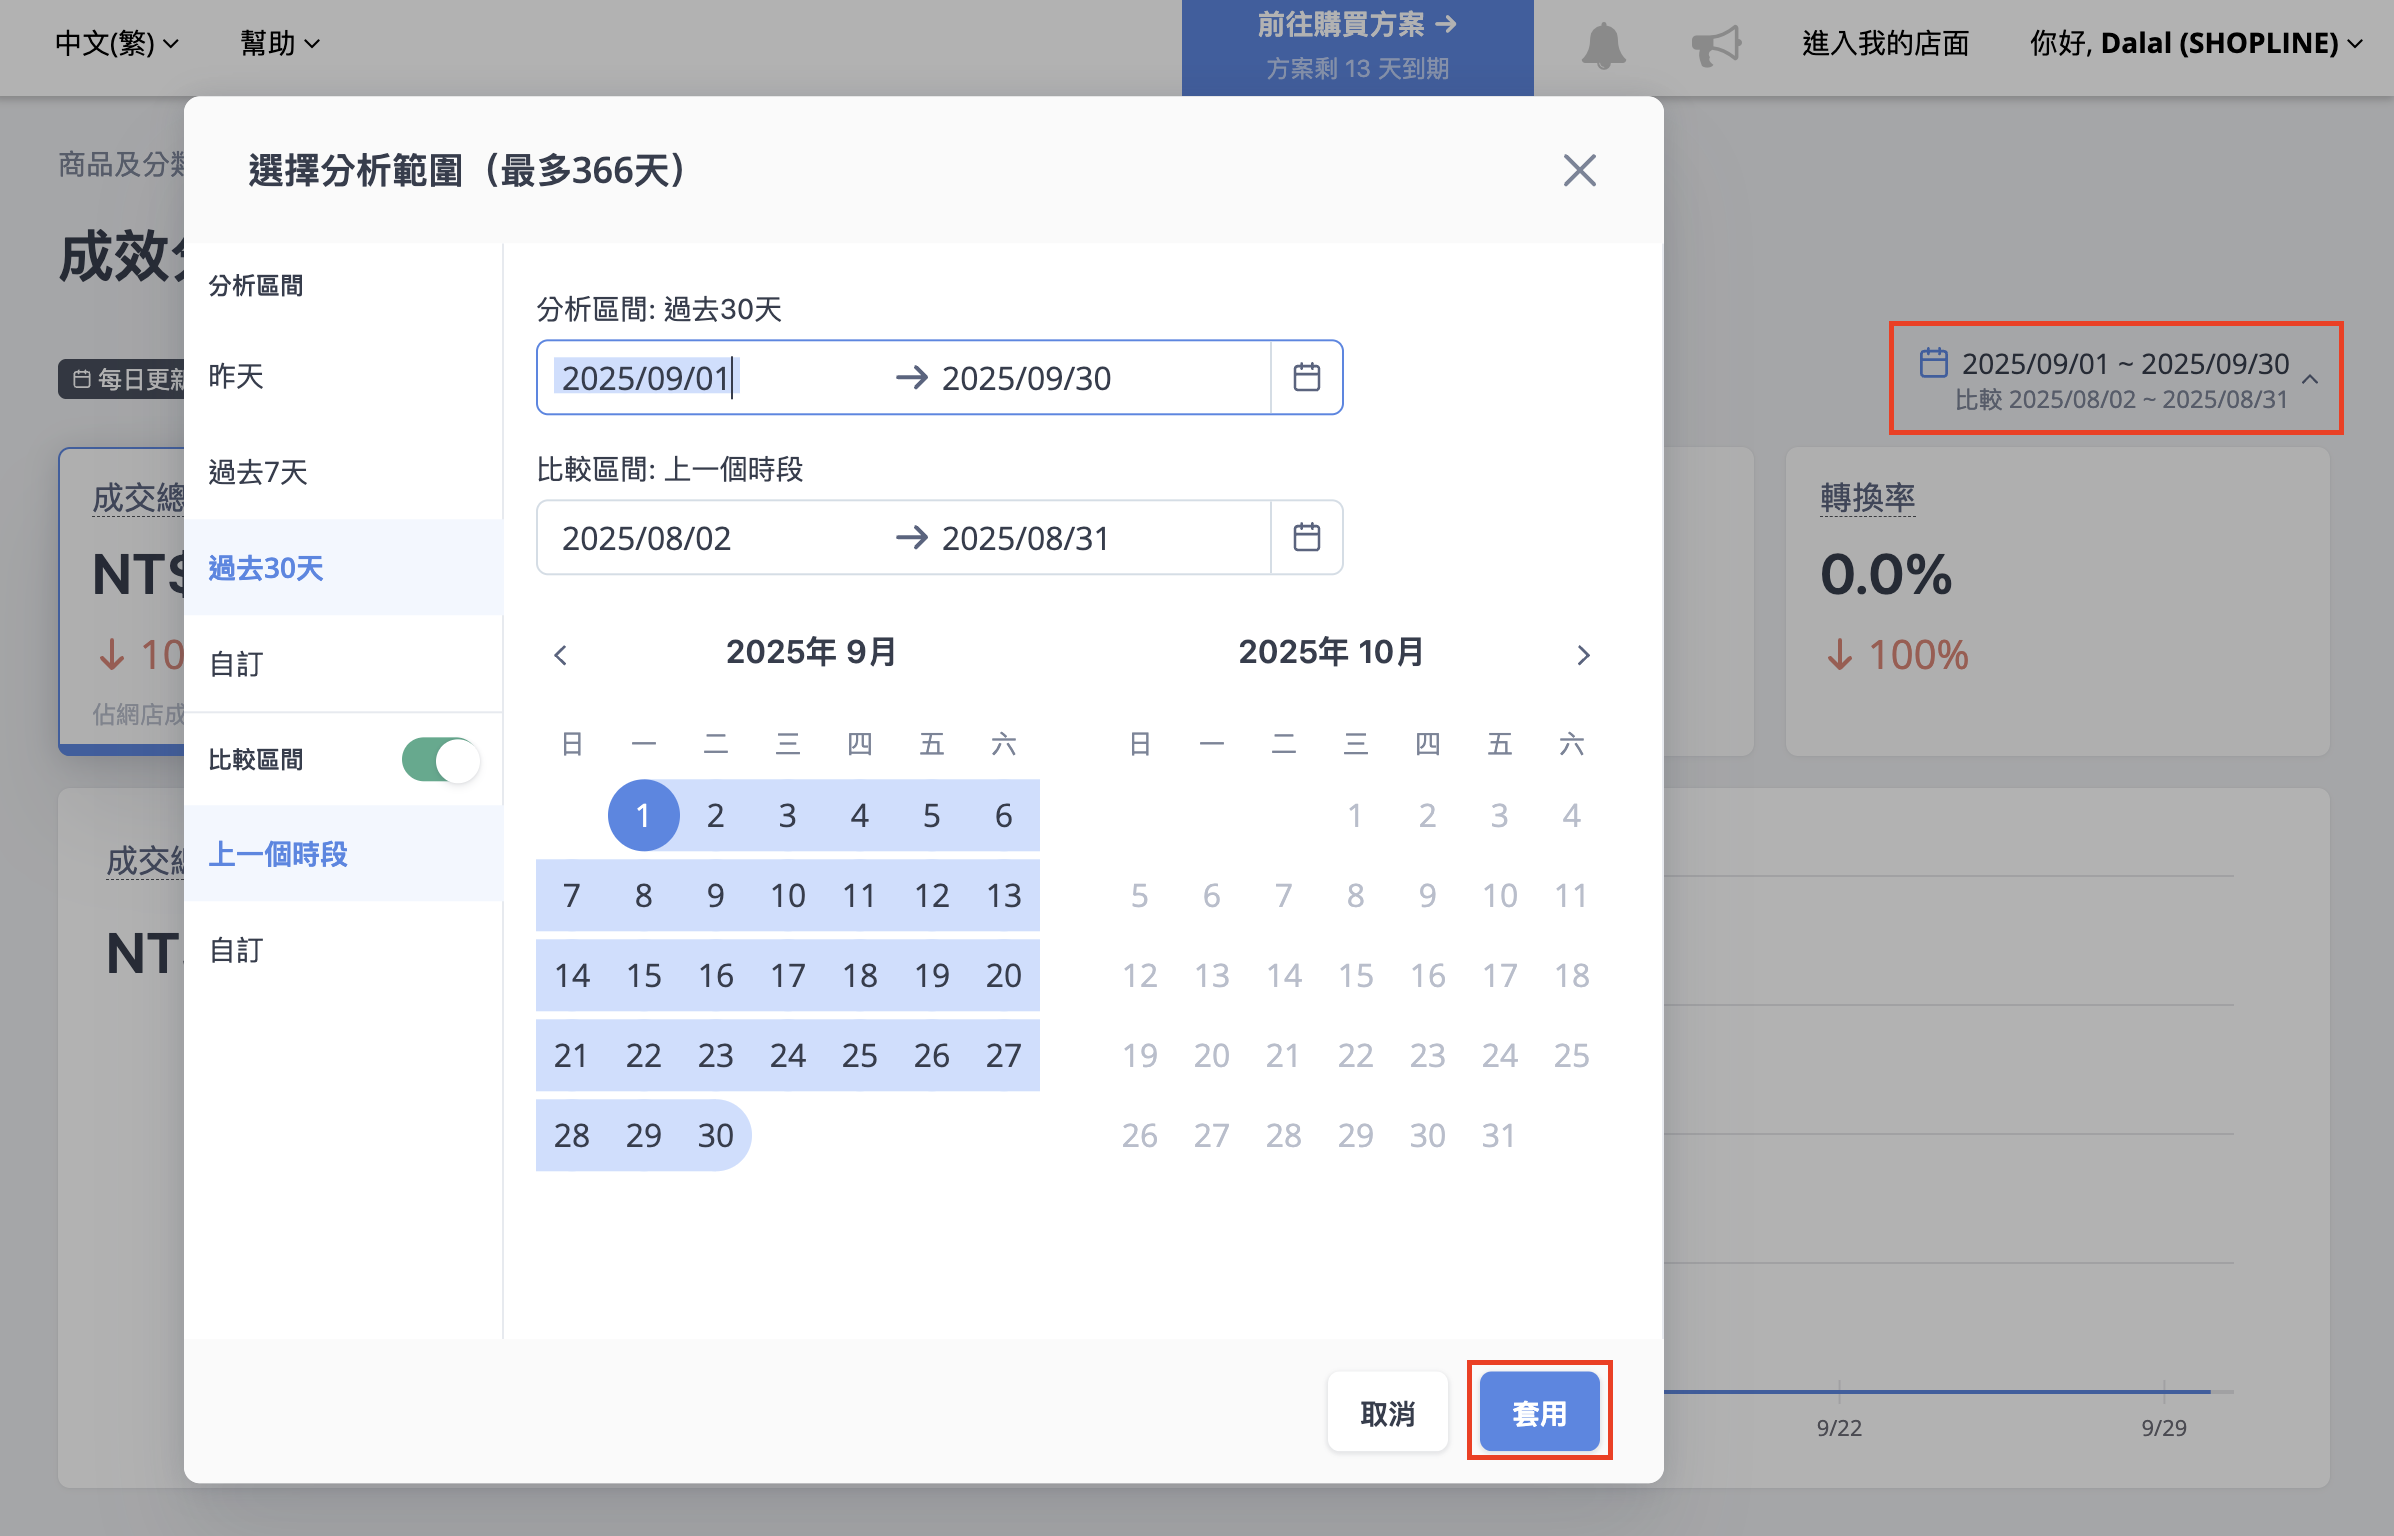Select September 1 in the calendar
This screenshot has height=1536, width=2394.
643,815
